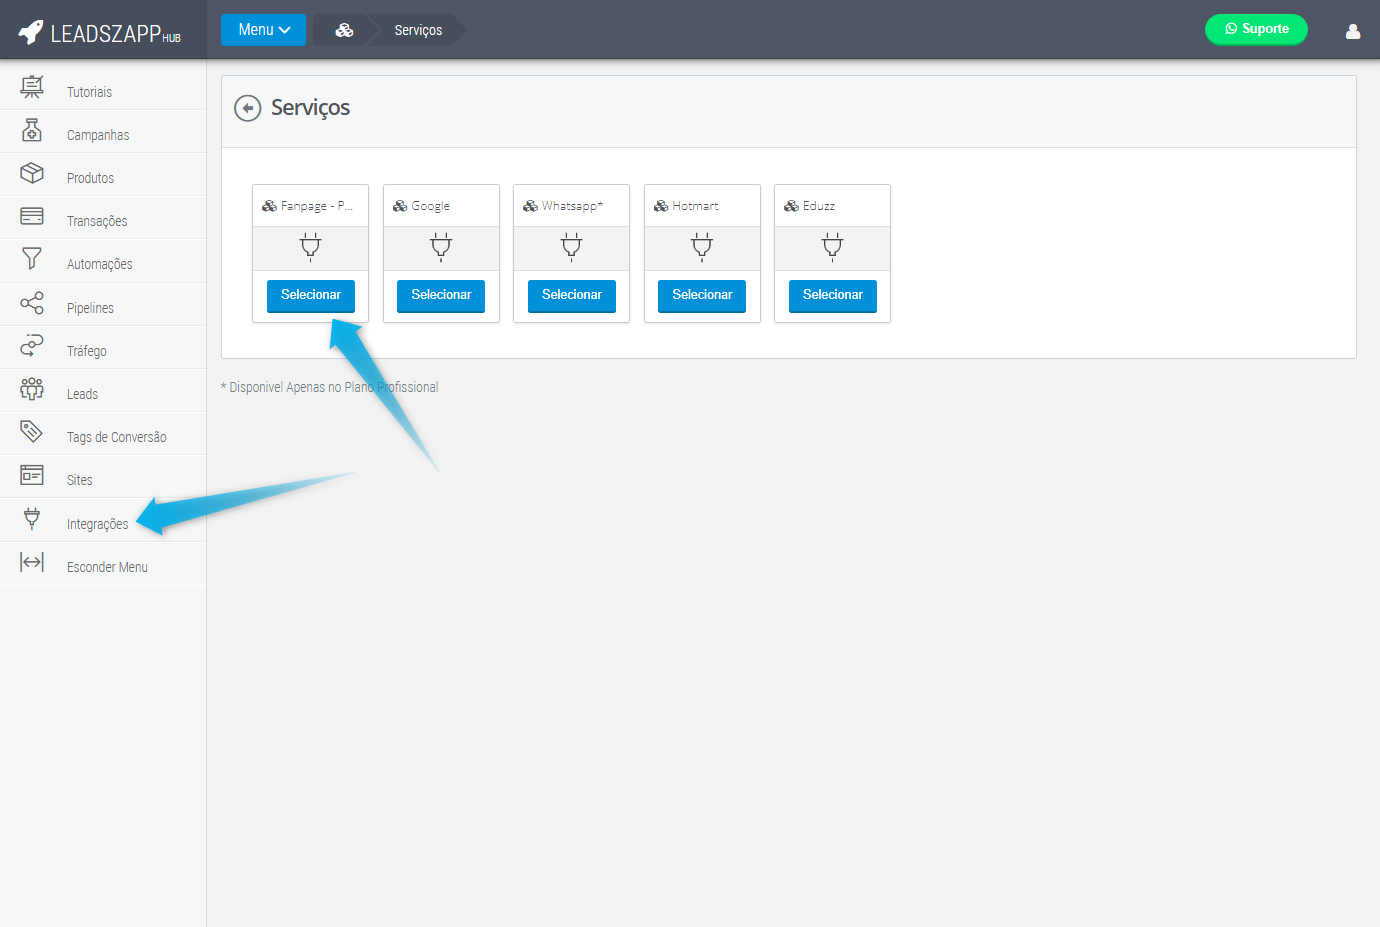The image size is (1380, 927).
Task: Select the Fanpage service
Action: pos(310,295)
